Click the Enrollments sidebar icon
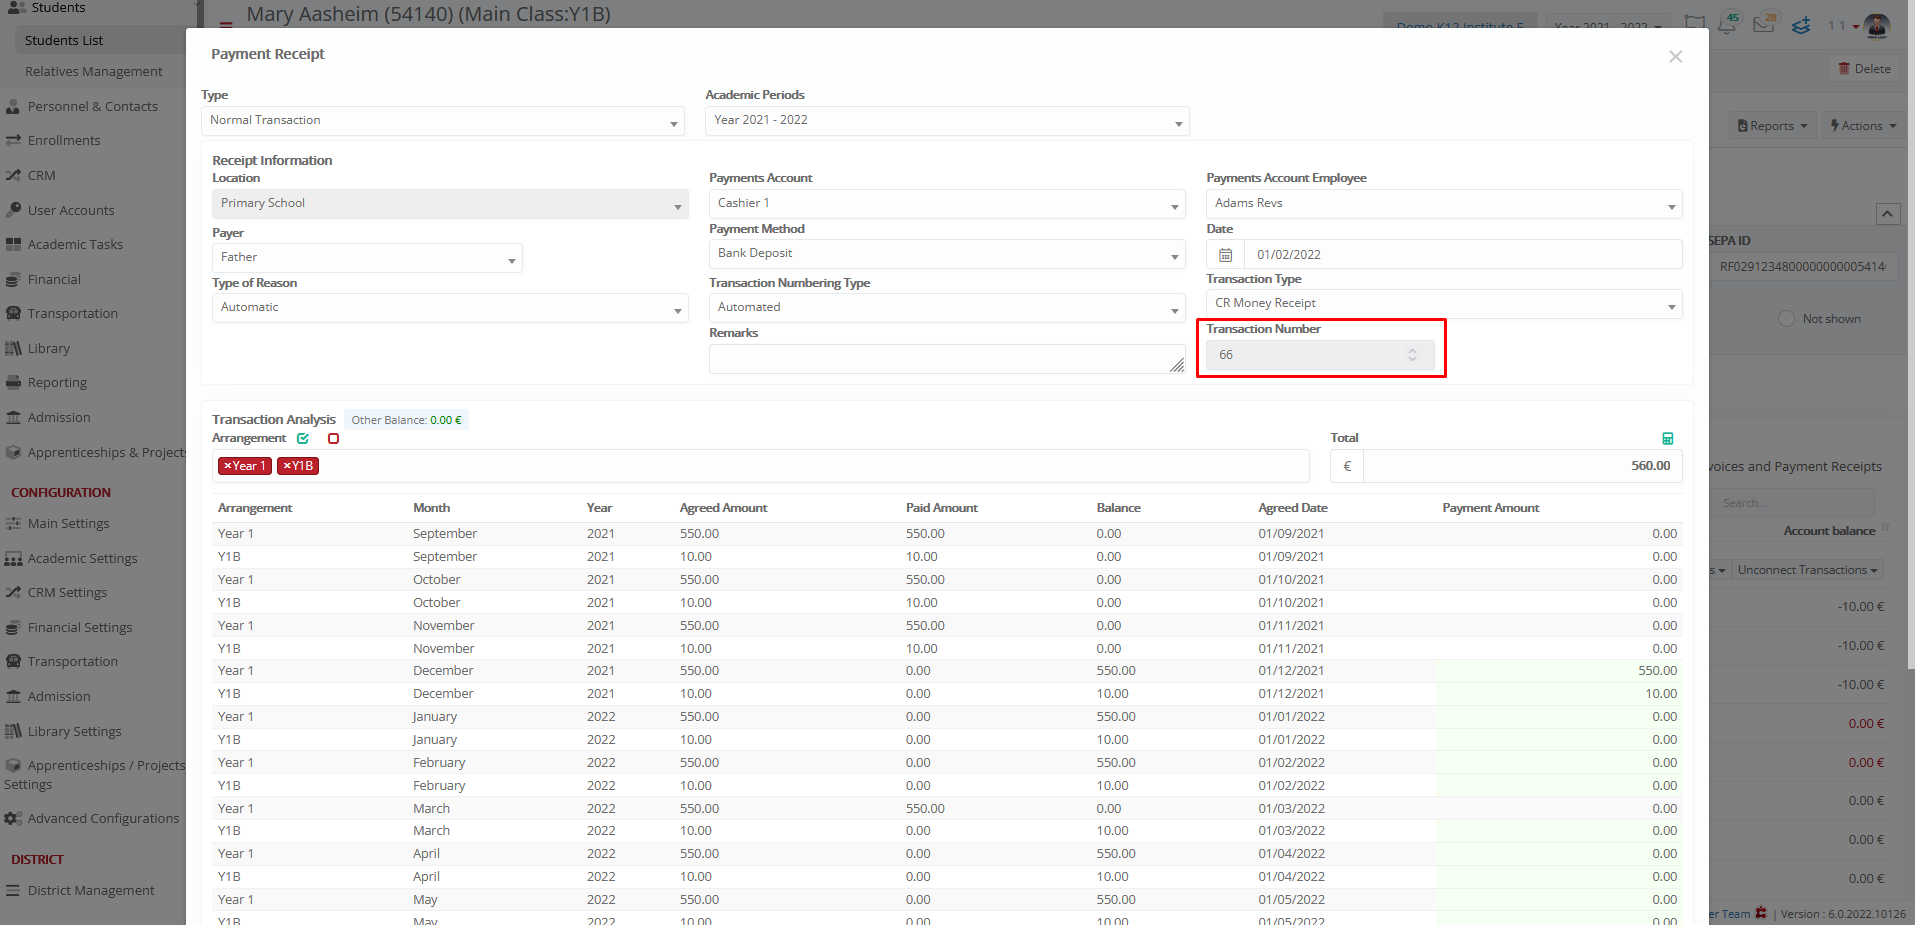 [x=13, y=140]
